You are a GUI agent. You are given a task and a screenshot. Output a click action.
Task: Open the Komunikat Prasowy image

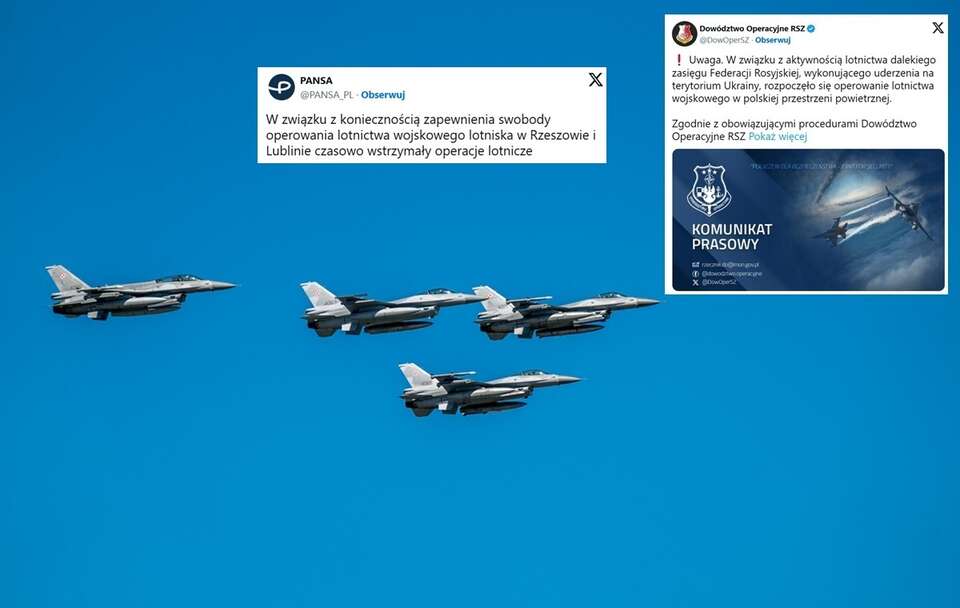(x=808, y=220)
